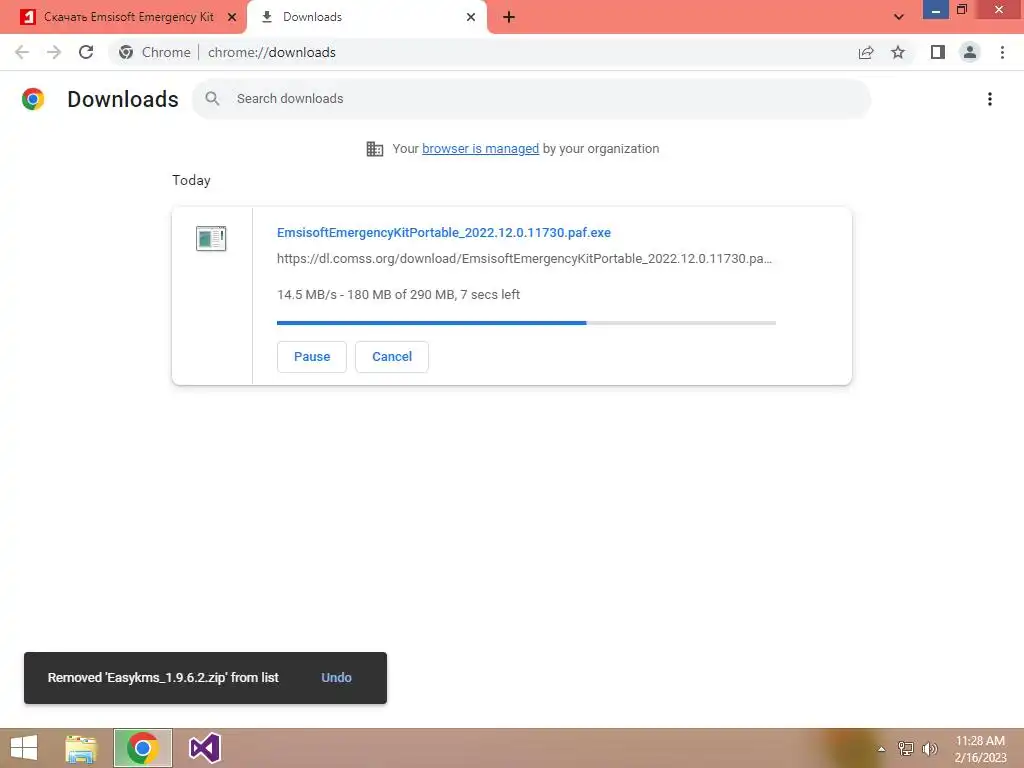This screenshot has height=768, width=1024.
Task: Focus the Search downloads field
Action: (531, 99)
